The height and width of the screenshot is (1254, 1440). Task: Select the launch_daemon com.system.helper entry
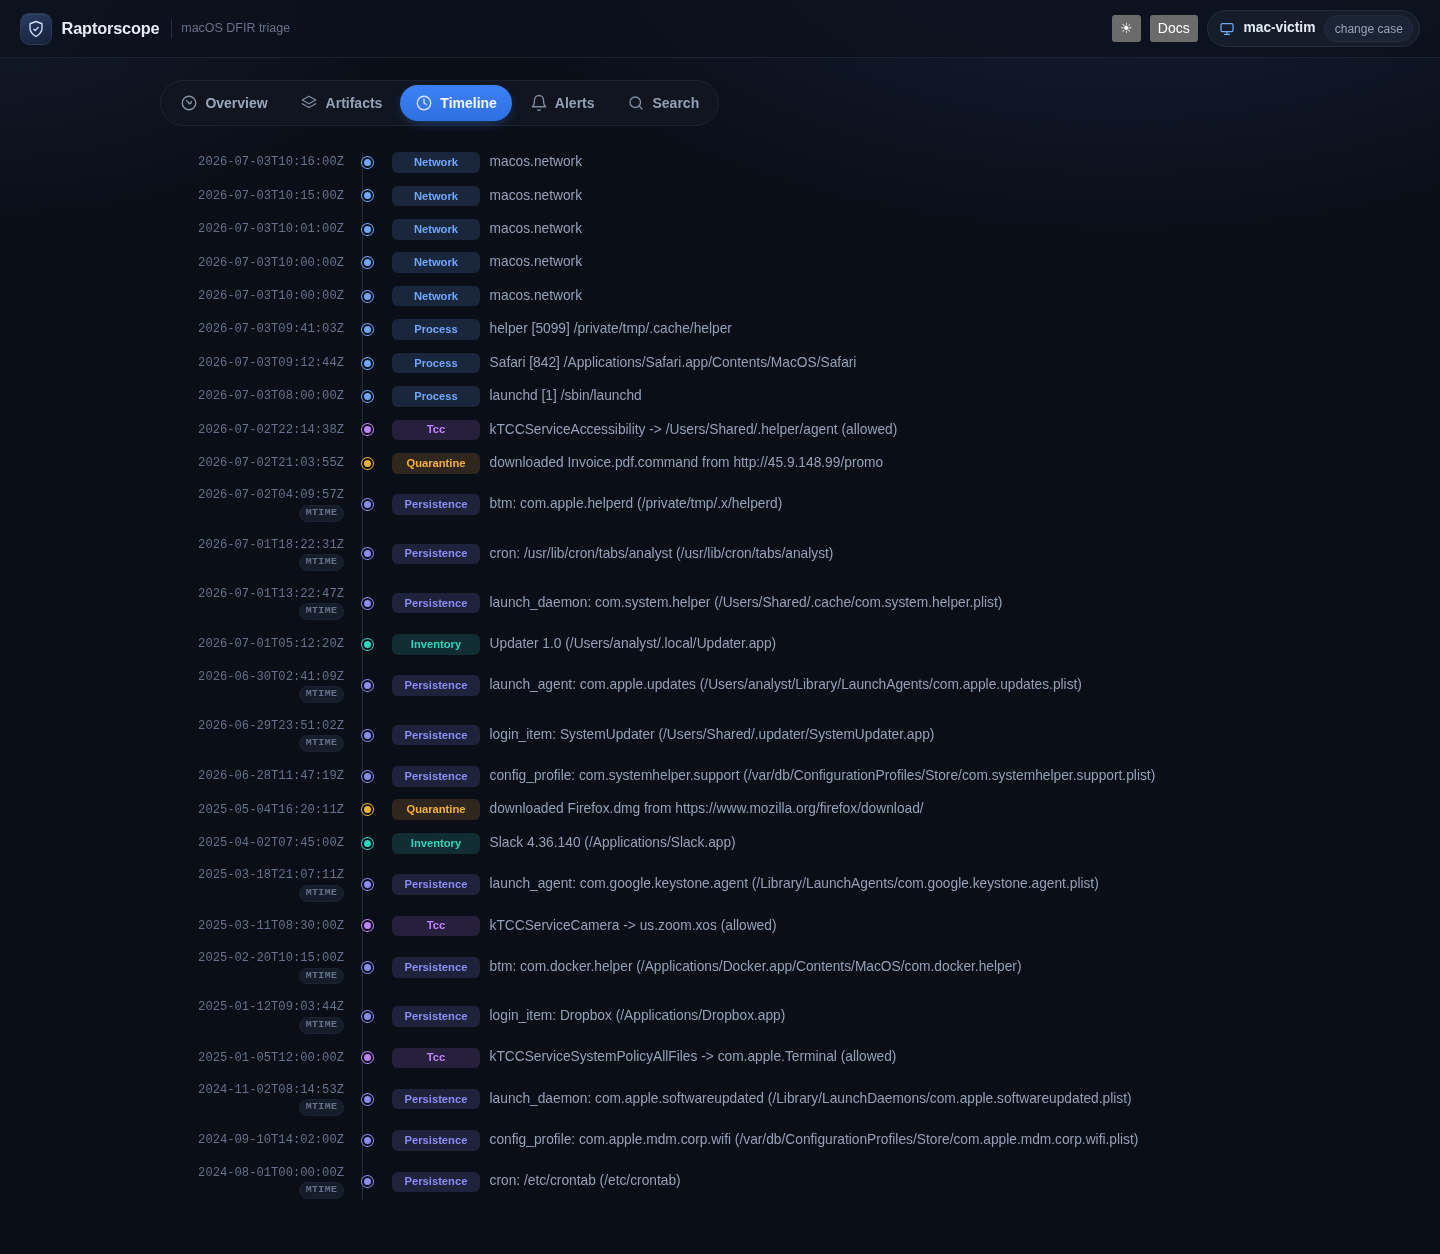pyautogui.click(x=746, y=602)
